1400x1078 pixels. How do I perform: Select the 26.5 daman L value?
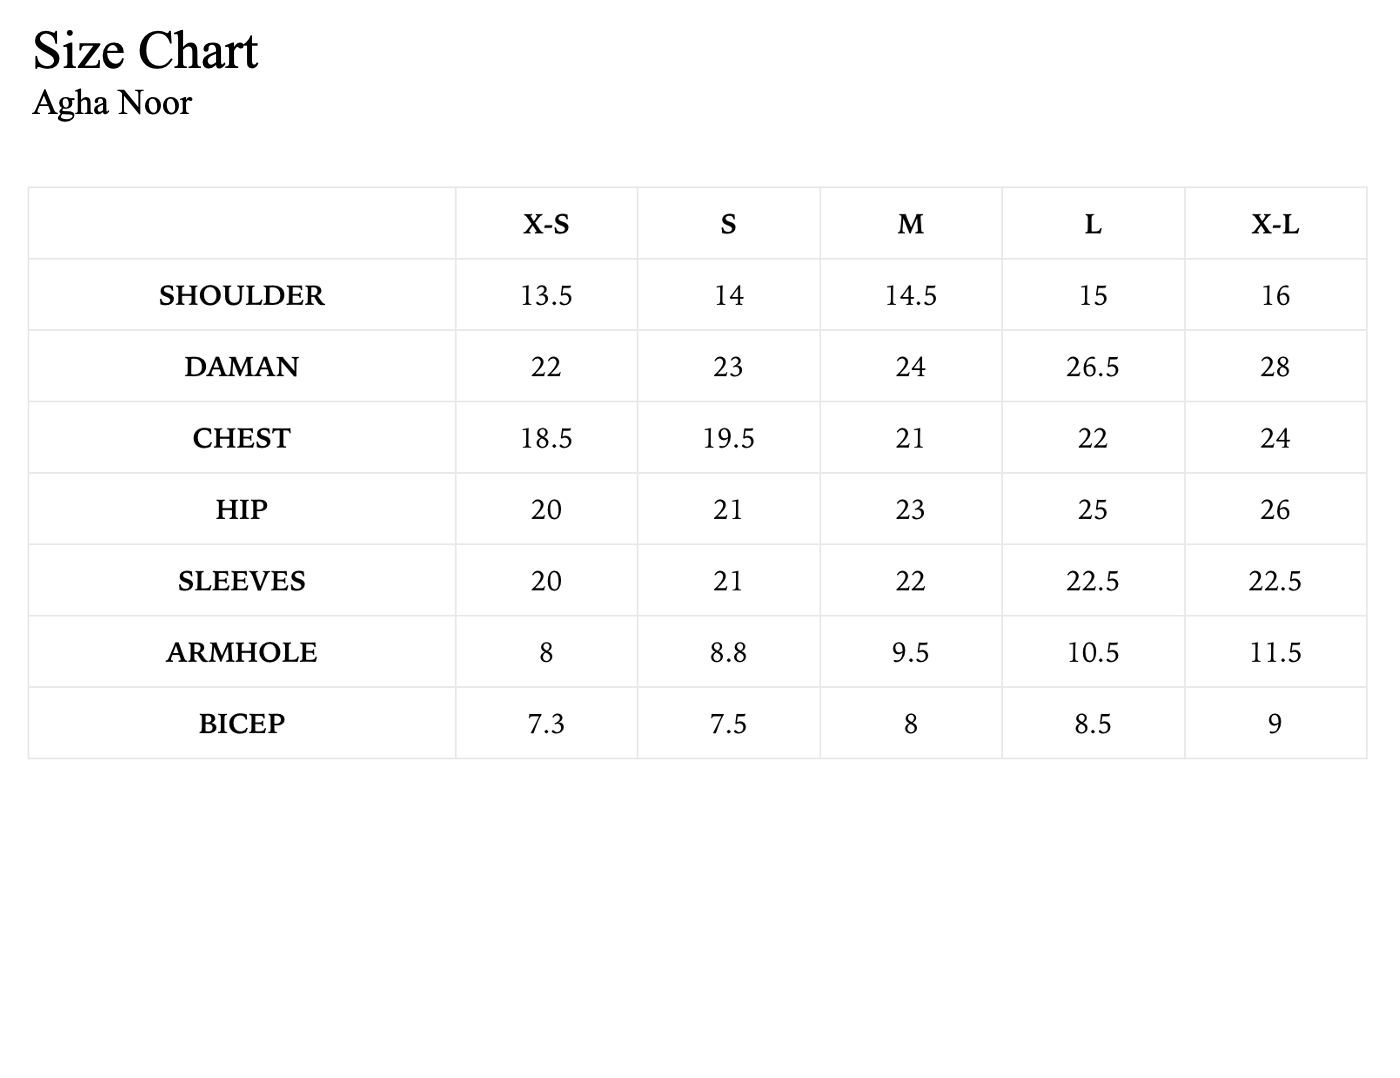1093,366
